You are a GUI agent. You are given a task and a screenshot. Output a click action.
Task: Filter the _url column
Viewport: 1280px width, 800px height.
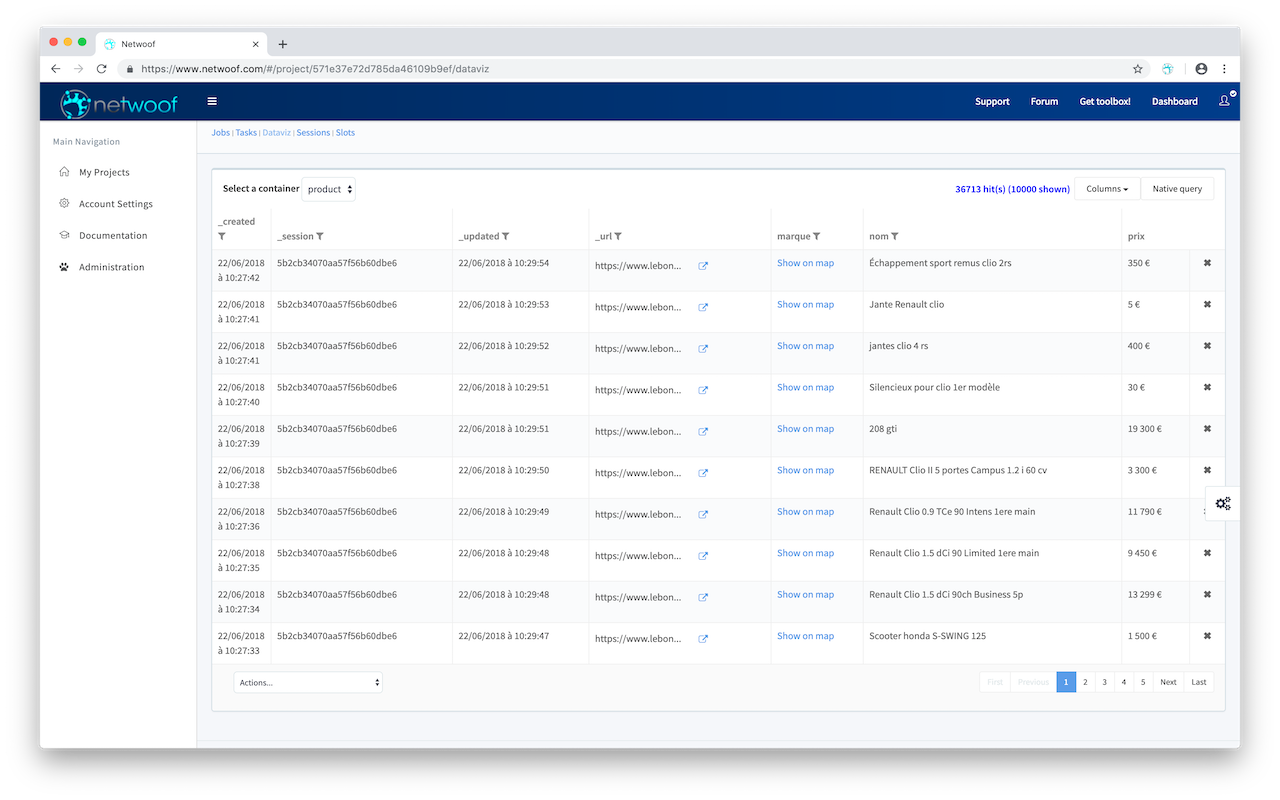[x=619, y=237]
